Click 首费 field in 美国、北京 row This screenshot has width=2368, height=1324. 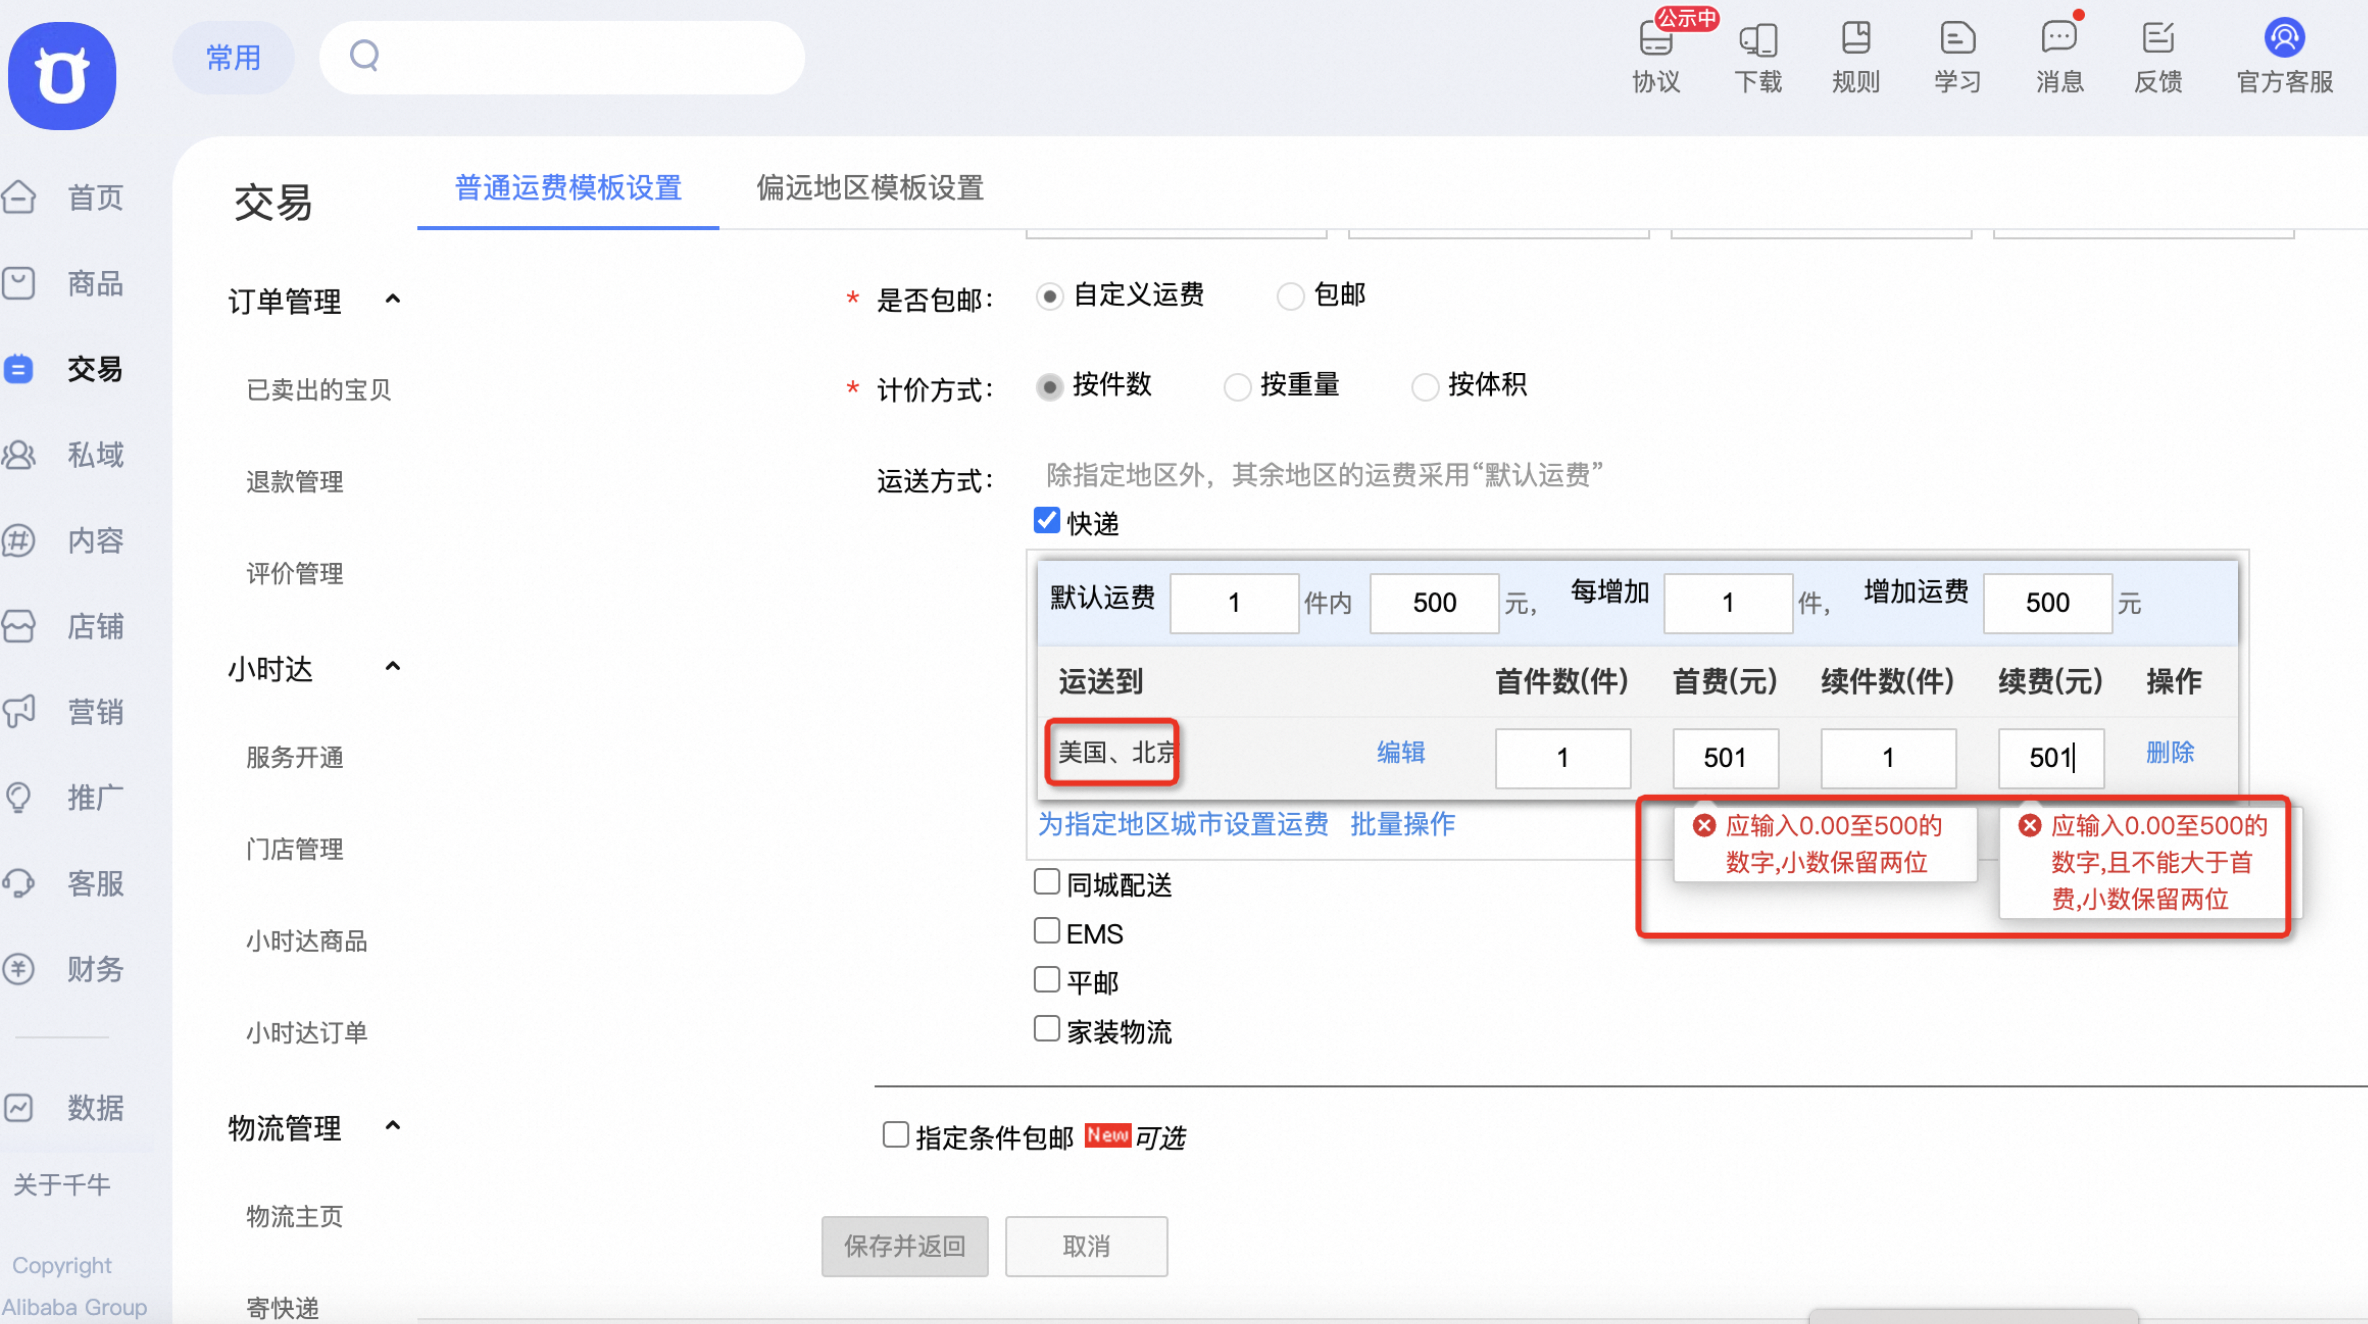(x=1725, y=758)
